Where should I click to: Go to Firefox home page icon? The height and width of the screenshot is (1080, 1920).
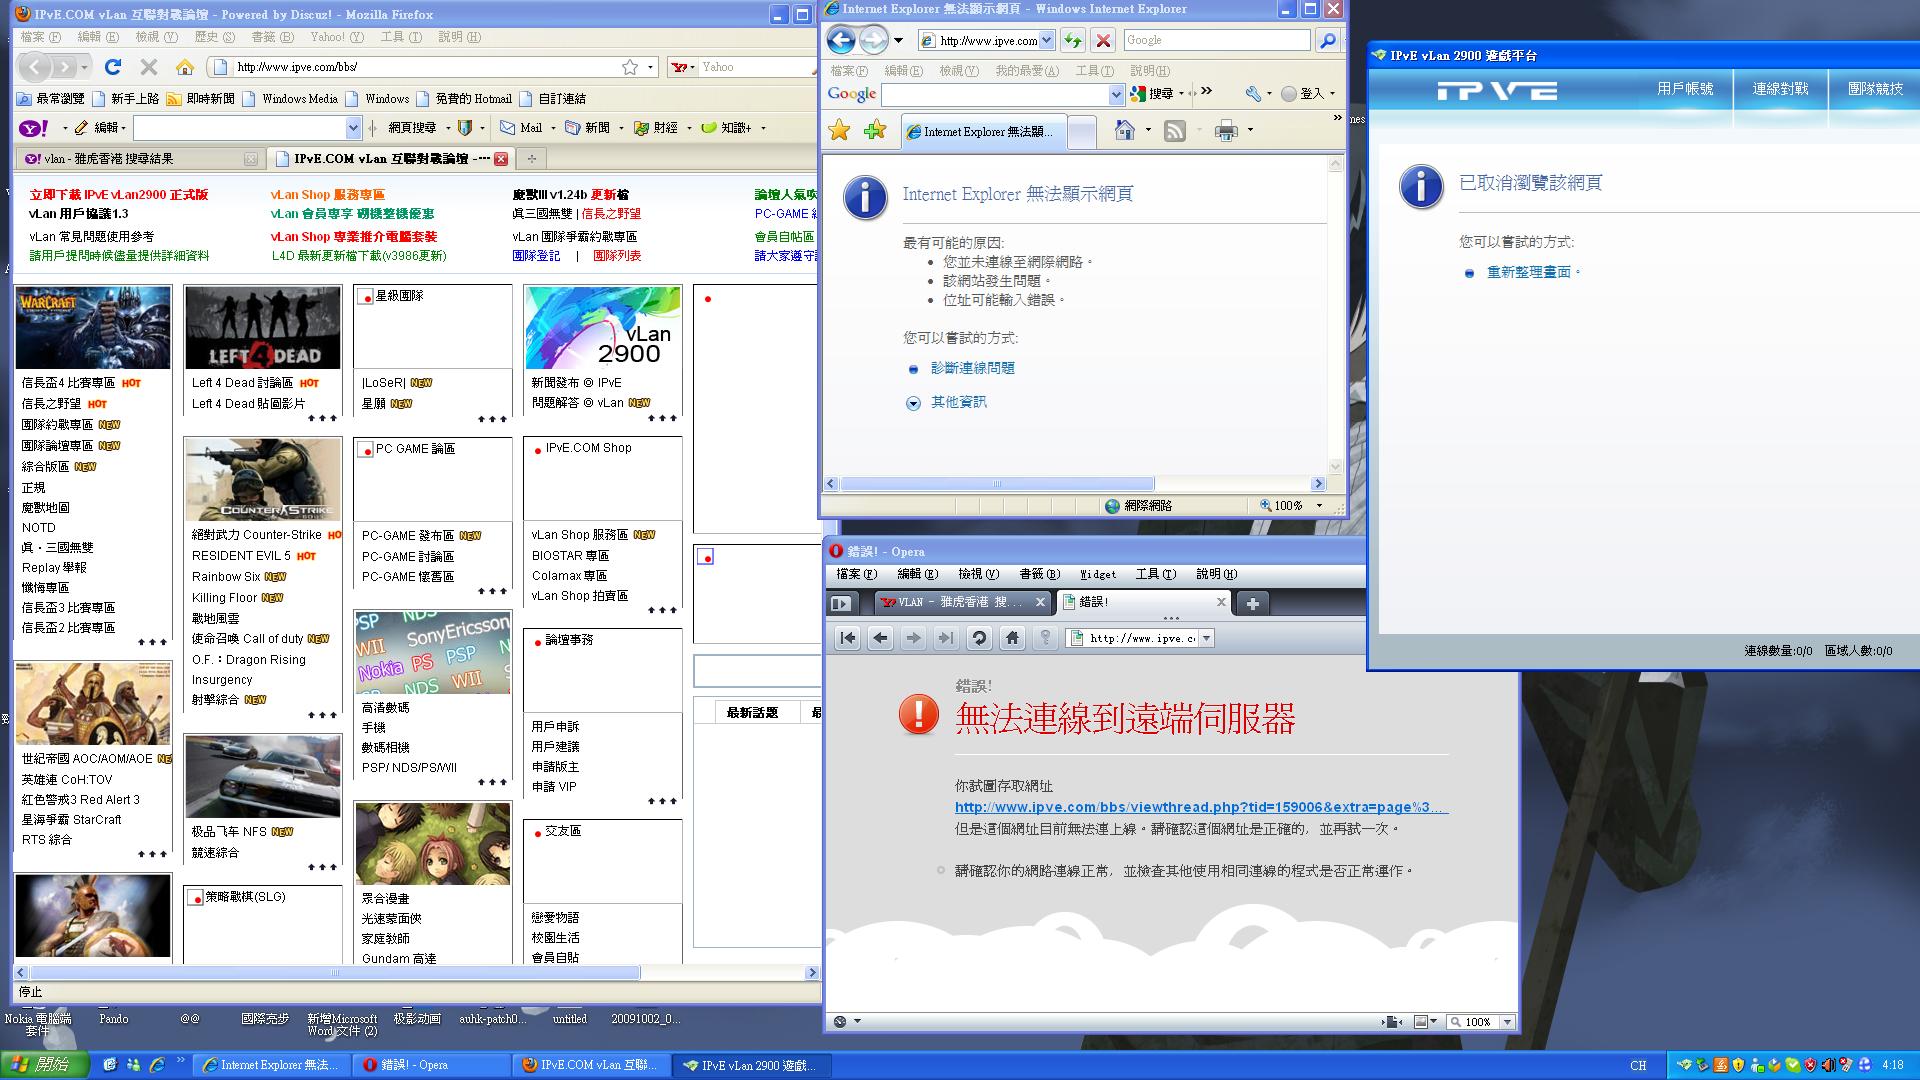(184, 67)
